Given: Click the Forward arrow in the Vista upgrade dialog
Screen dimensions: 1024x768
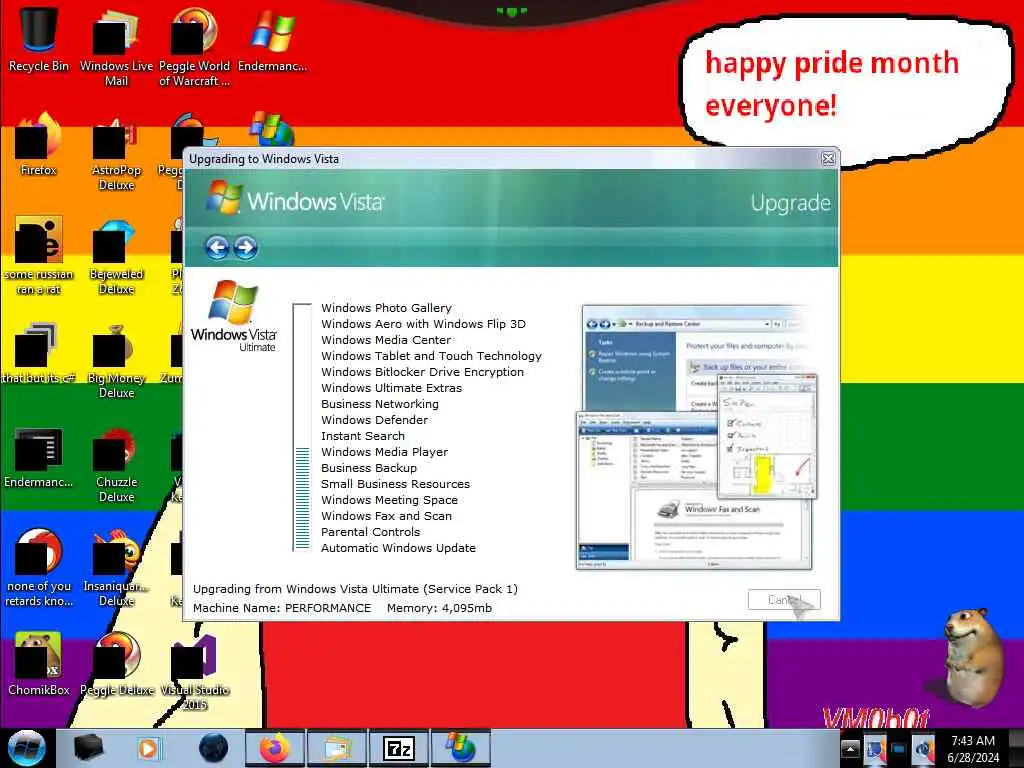Looking at the screenshot, I should (246, 248).
